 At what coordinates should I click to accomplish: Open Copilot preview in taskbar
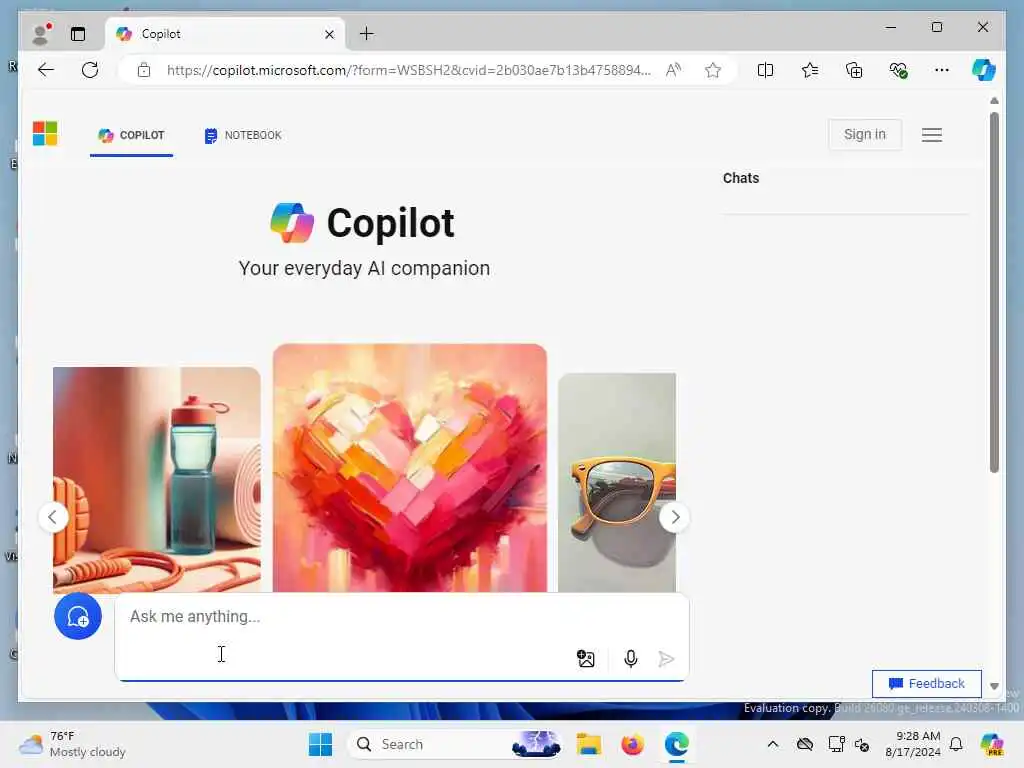[993, 744]
